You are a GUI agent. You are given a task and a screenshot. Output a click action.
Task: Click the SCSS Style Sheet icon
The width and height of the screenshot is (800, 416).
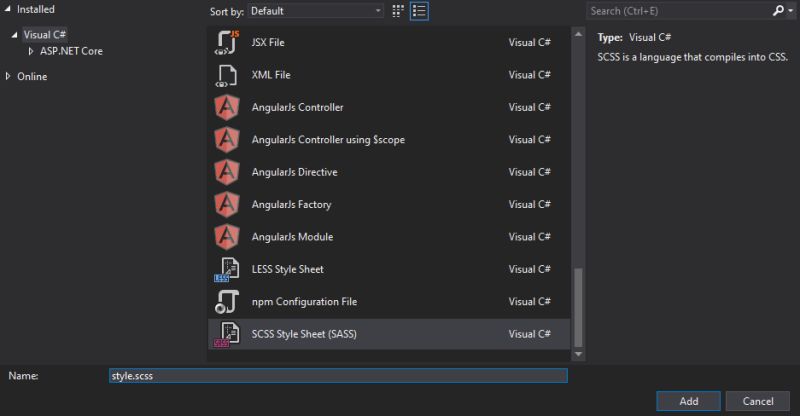pyautogui.click(x=227, y=334)
